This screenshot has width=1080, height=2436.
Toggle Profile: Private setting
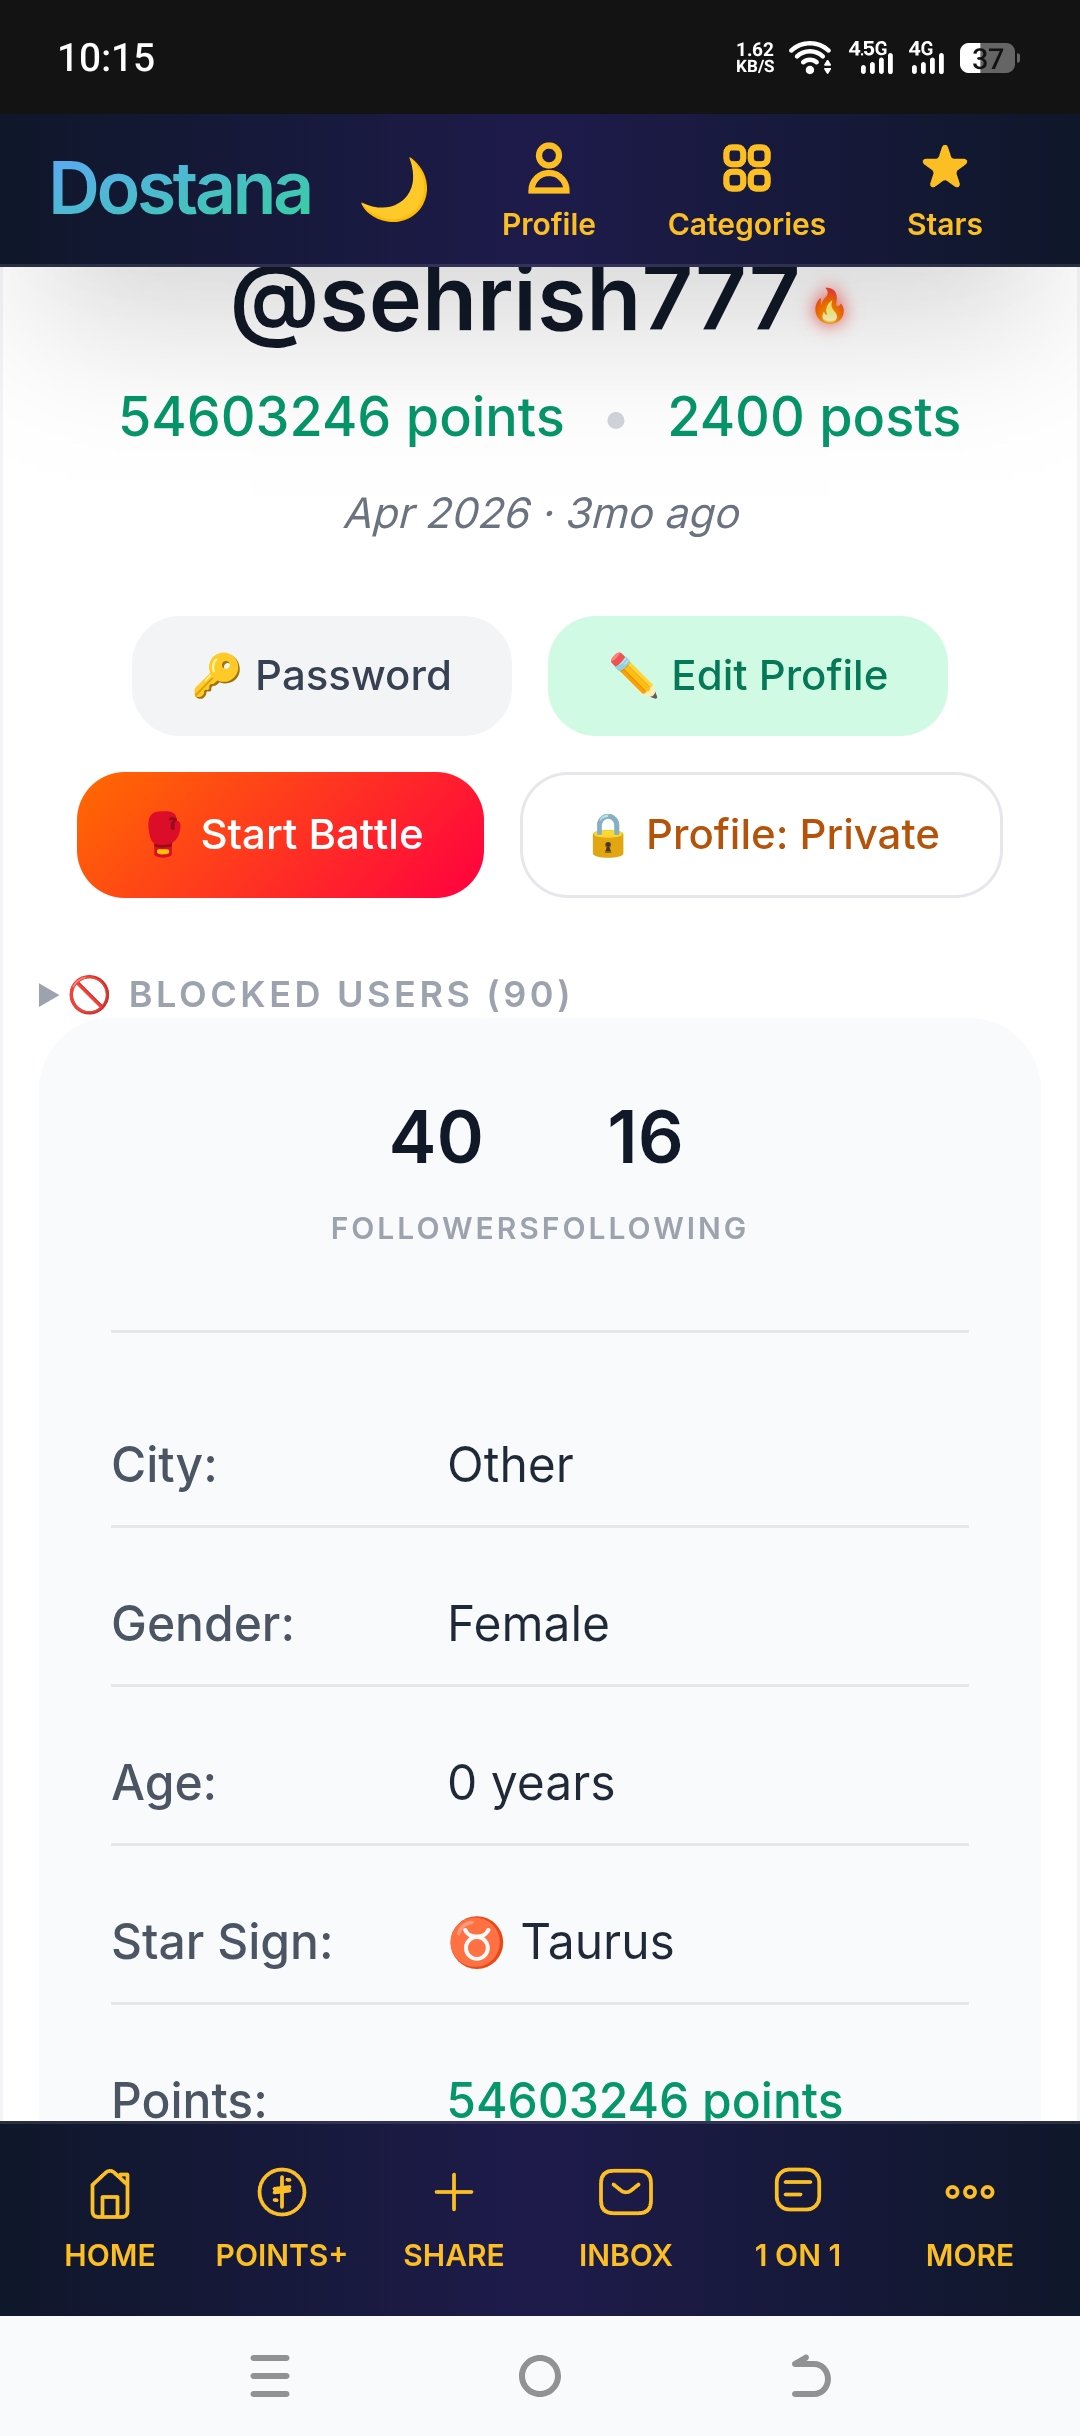pyautogui.click(x=761, y=835)
